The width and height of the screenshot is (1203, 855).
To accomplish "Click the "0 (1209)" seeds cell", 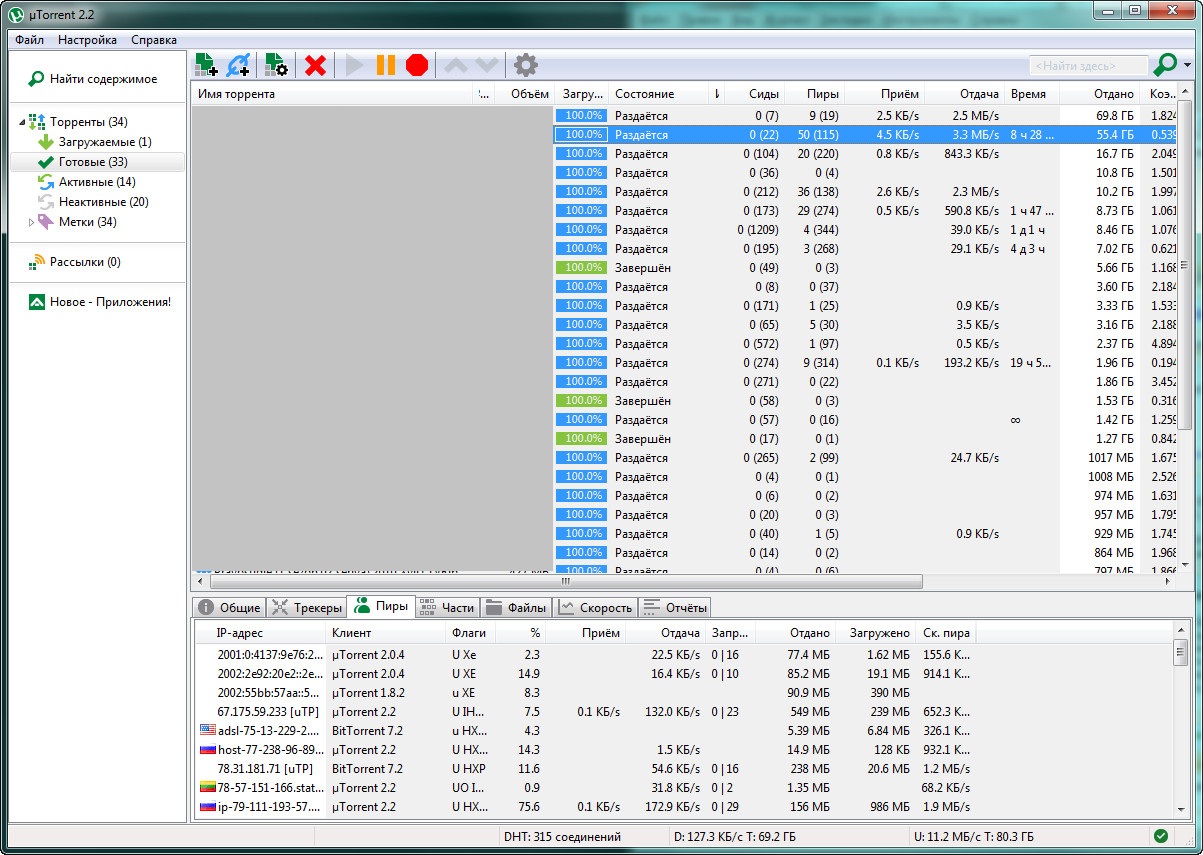I will pos(757,230).
